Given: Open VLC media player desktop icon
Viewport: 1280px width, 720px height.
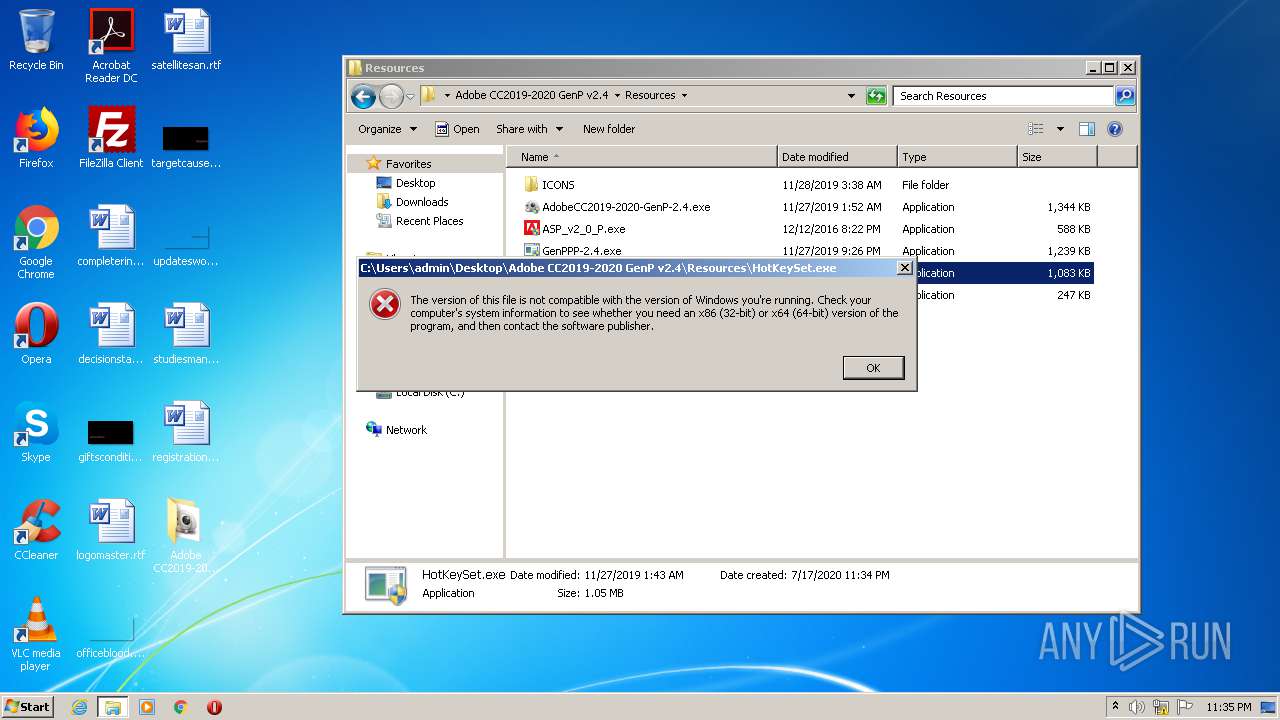Looking at the screenshot, I should point(36,634).
